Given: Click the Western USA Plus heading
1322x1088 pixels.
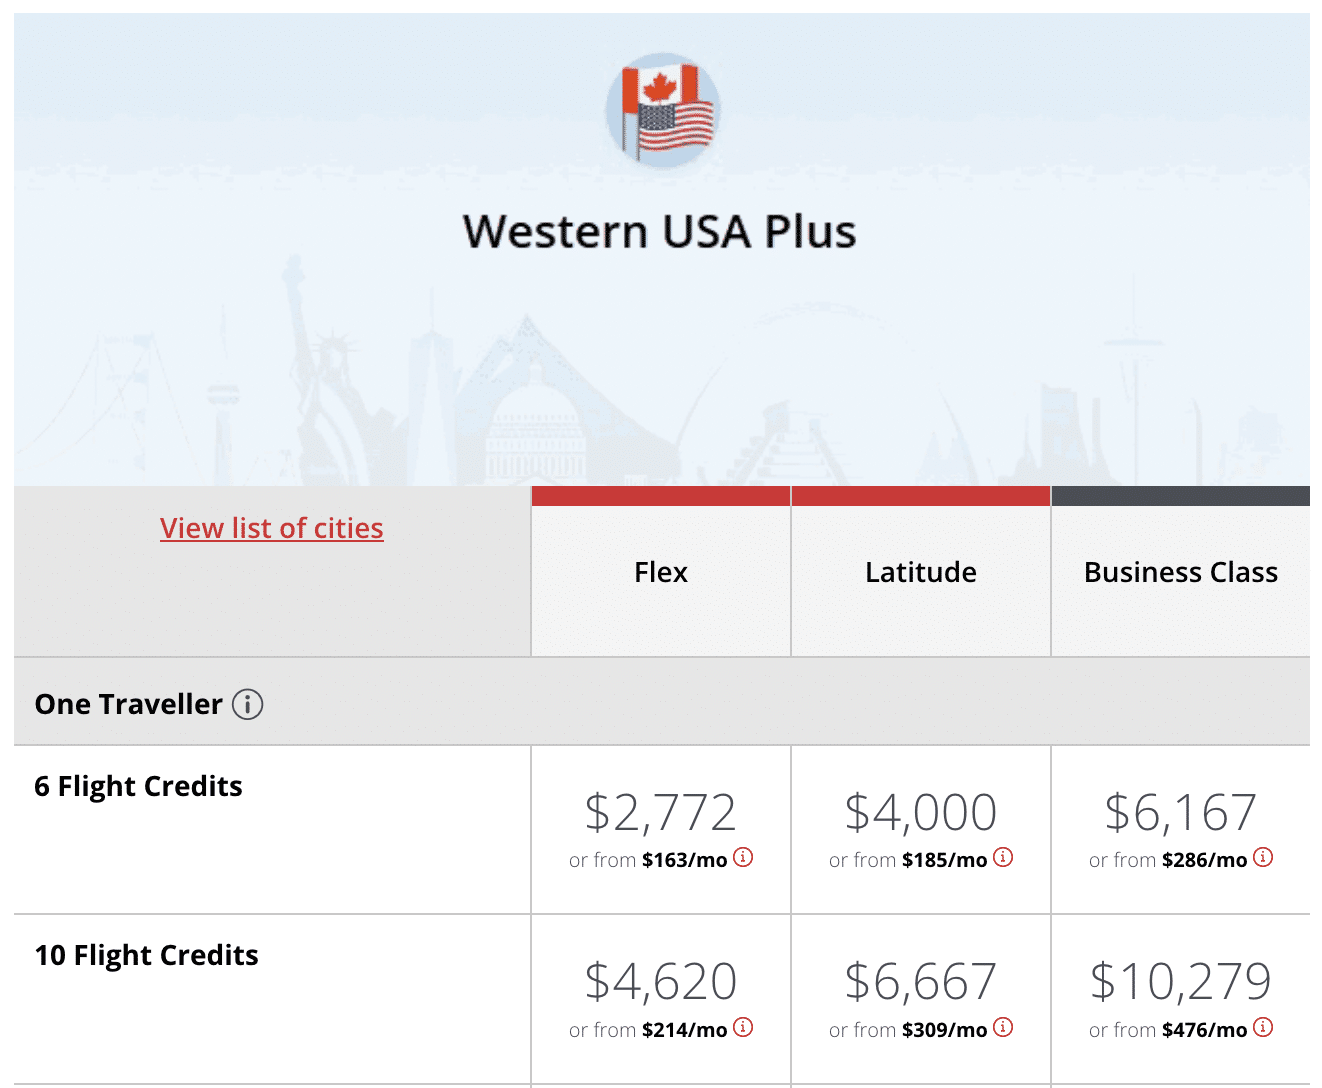Looking at the screenshot, I should pos(660,232).
